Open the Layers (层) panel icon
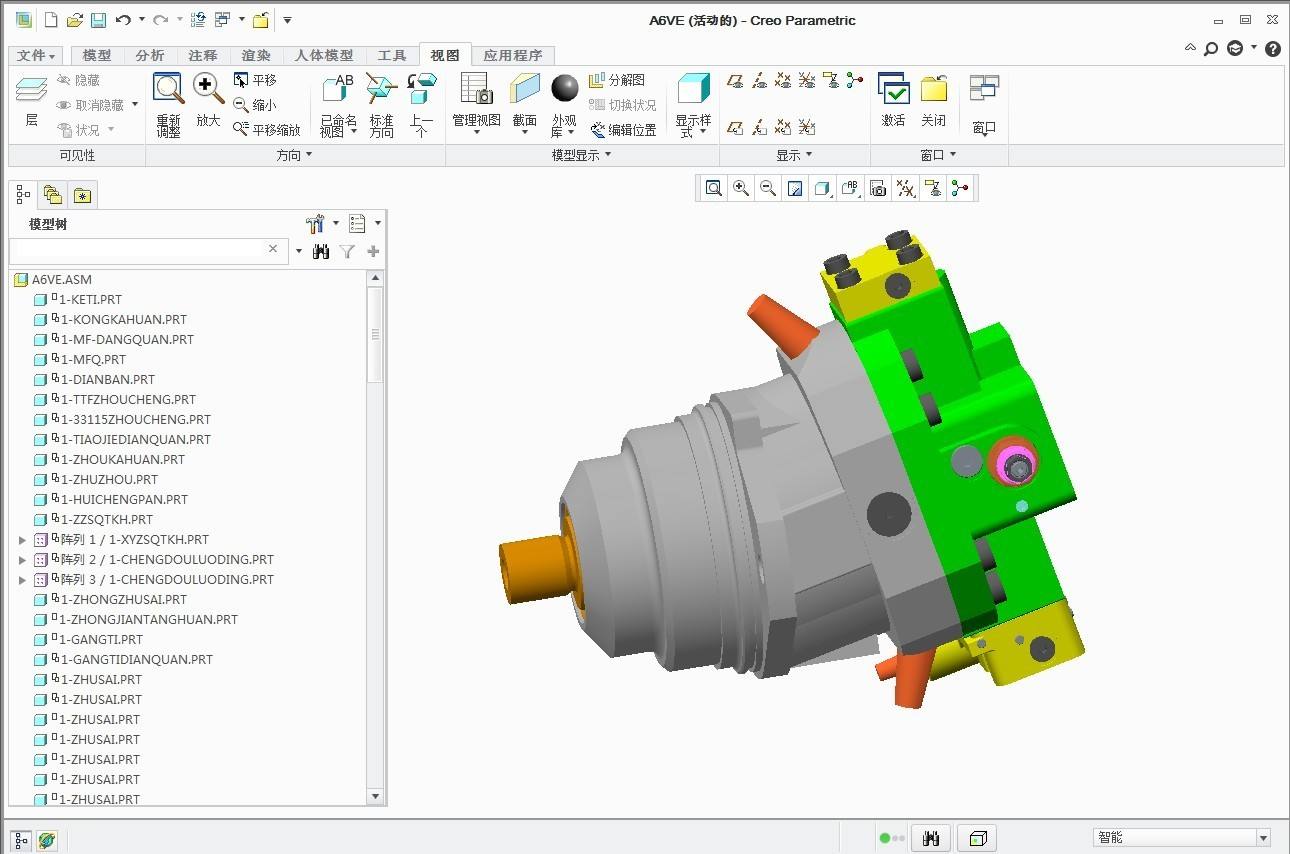The image size is (1290, 854). (31, 101)
